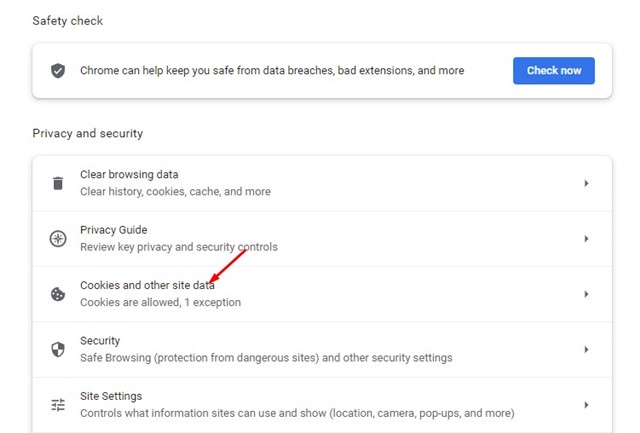Select Cookies and other site data
This screenshot has width=640, height=433.
click(x=322, y=294)
